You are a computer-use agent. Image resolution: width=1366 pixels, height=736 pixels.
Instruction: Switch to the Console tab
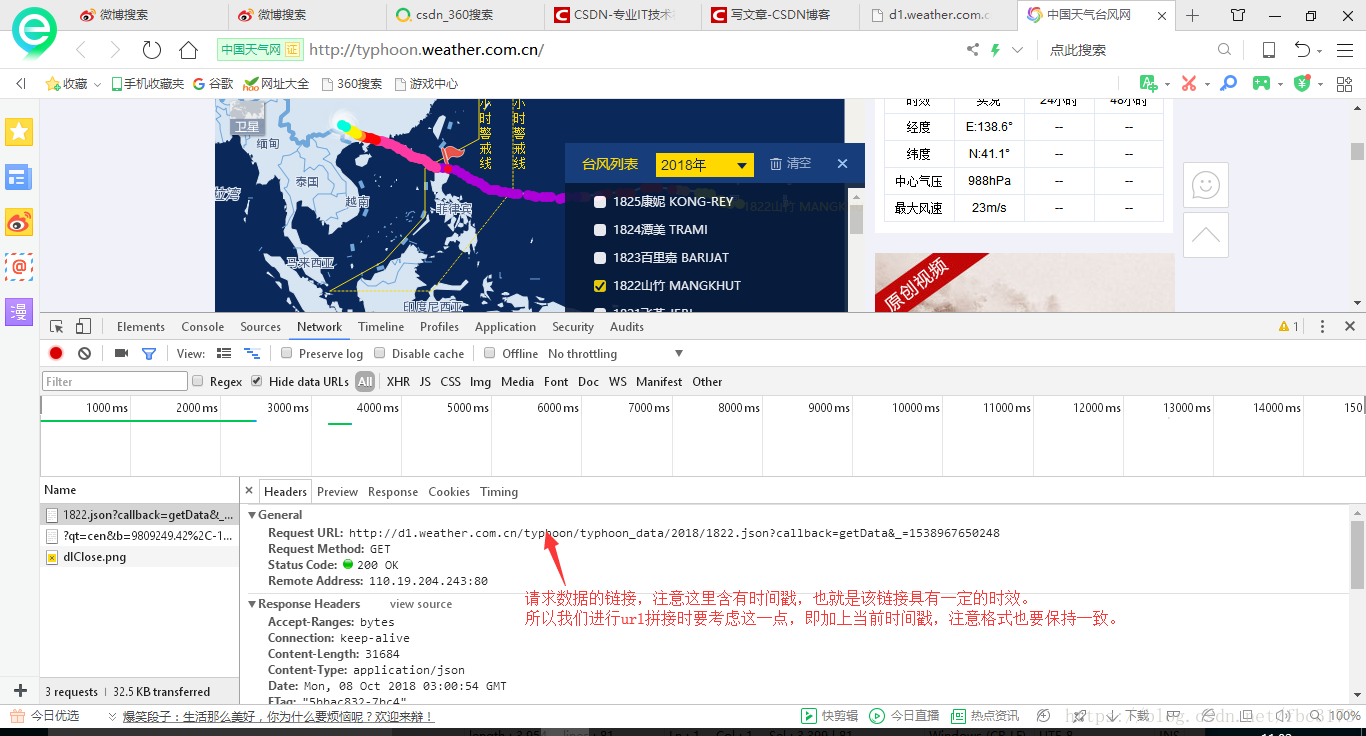pyautogui.click(x=203, y=327)
